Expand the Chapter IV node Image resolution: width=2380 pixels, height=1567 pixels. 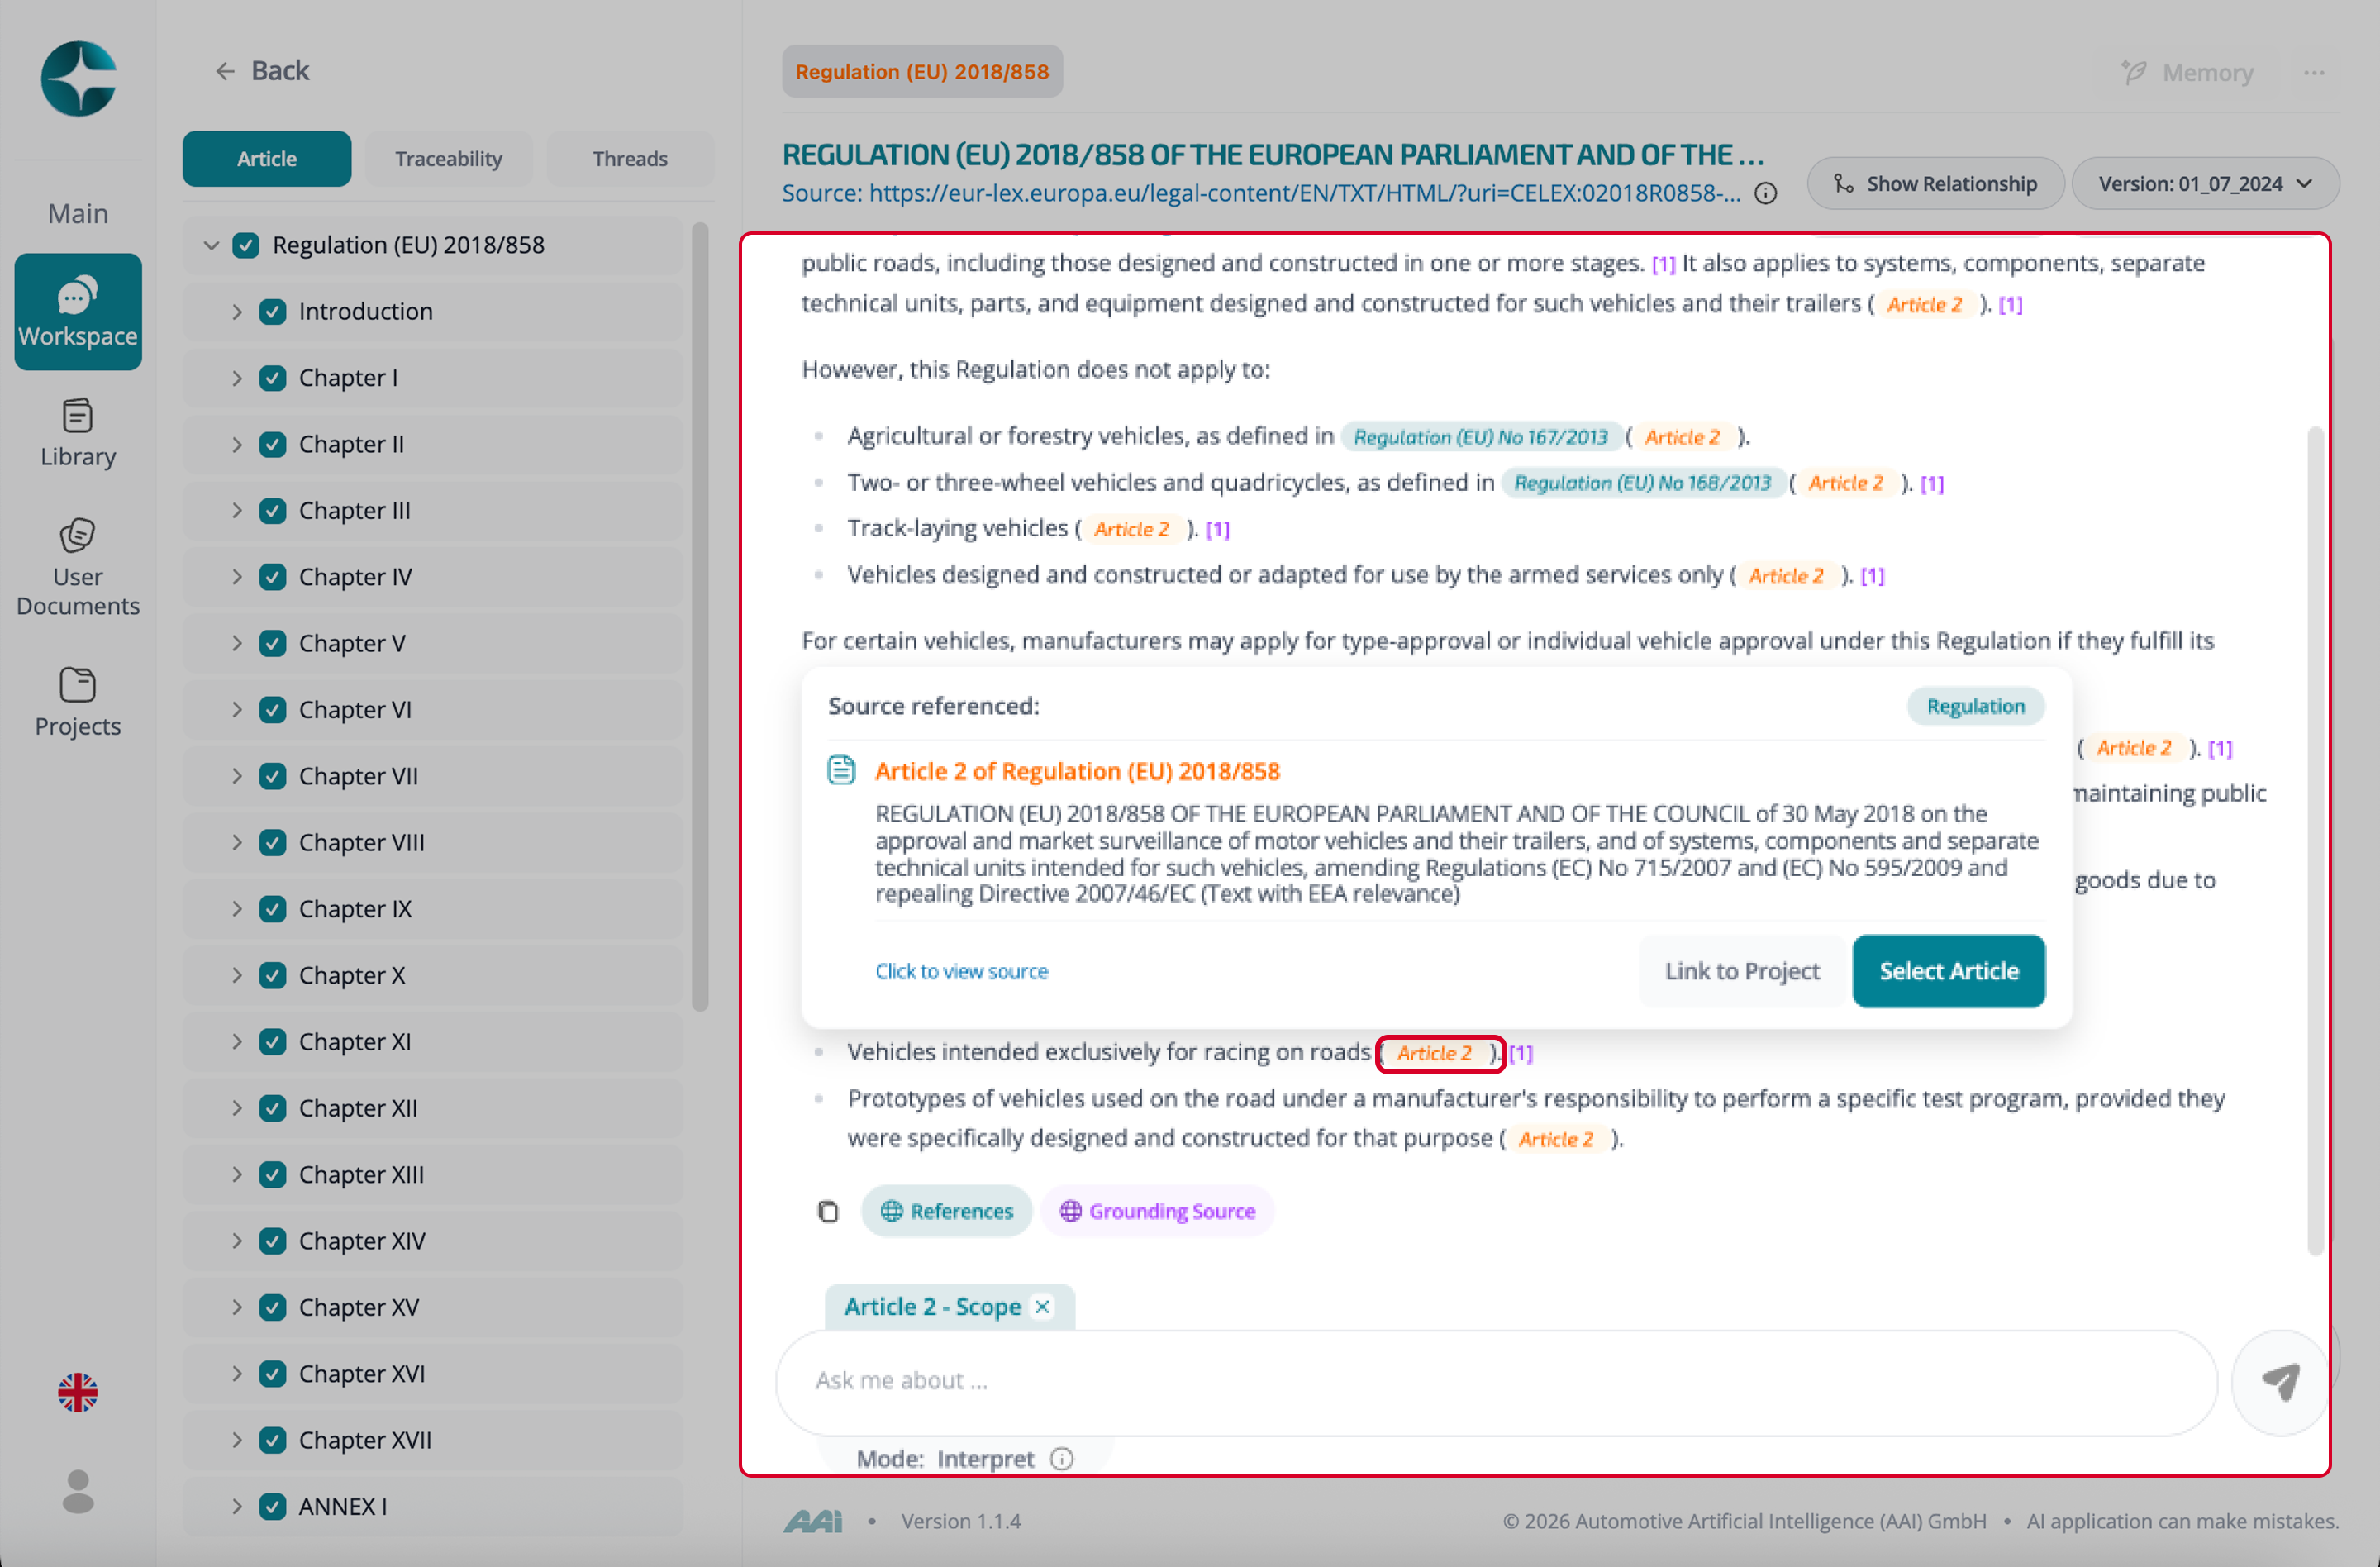point(237,577)
